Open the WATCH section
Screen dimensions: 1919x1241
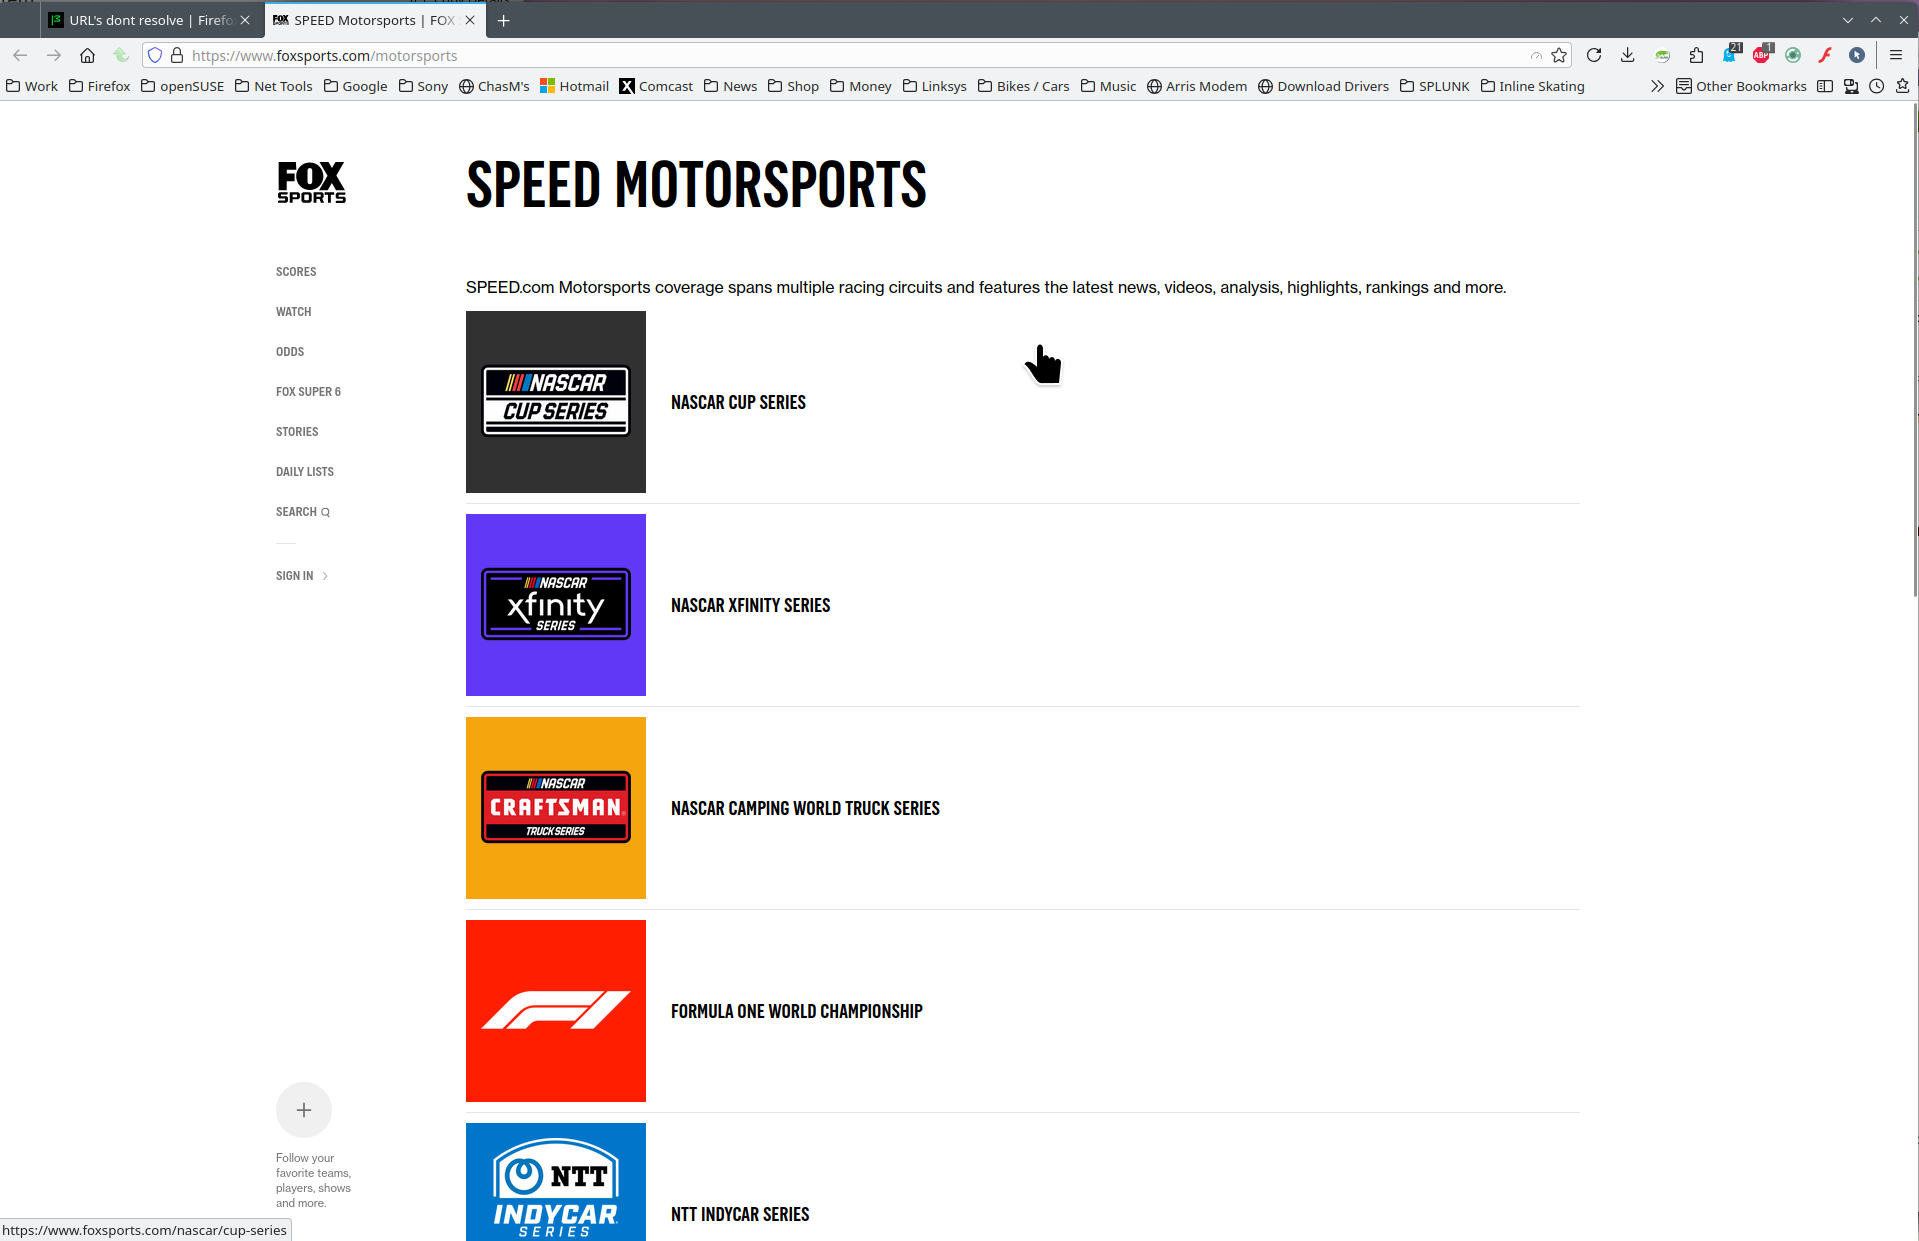coord(294,312)
